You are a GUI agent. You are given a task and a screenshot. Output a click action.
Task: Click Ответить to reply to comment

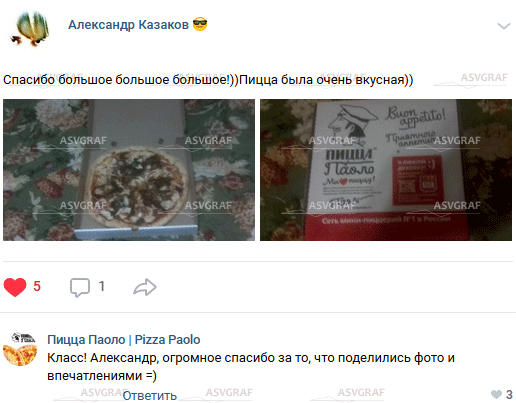click(150, 396)
